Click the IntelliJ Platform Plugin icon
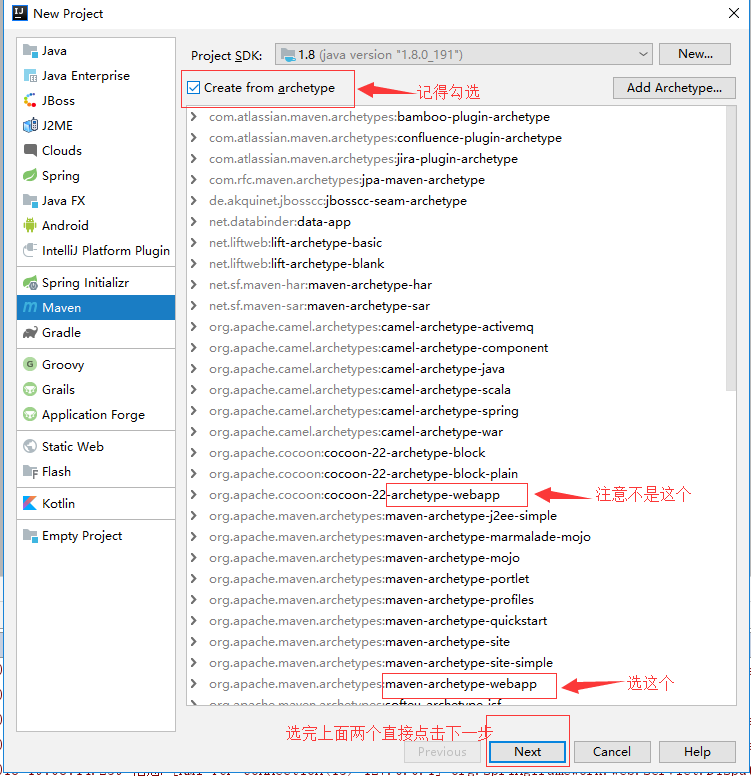This screenshot has height=776, width=751. [30, 250]
